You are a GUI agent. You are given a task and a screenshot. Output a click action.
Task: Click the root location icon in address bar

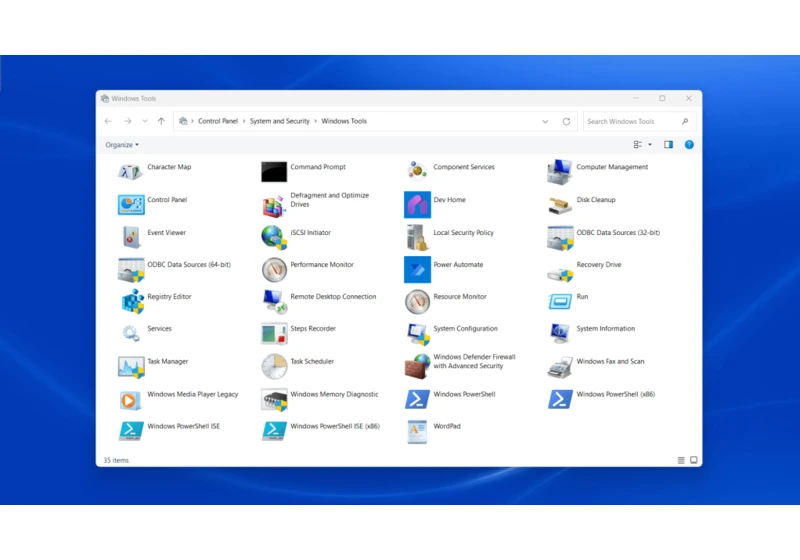(x=183, y=121)
